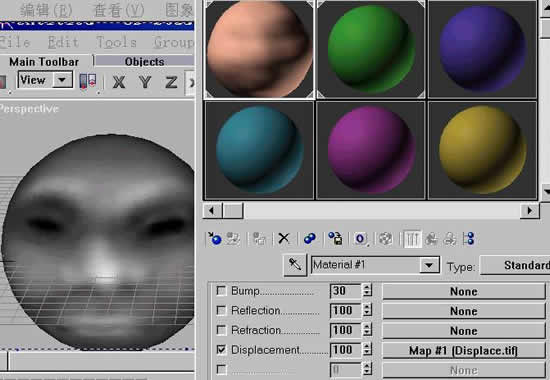Screen dimensions: 550x380
Task: Click the Put to Library icon
Action: point(335,239)
